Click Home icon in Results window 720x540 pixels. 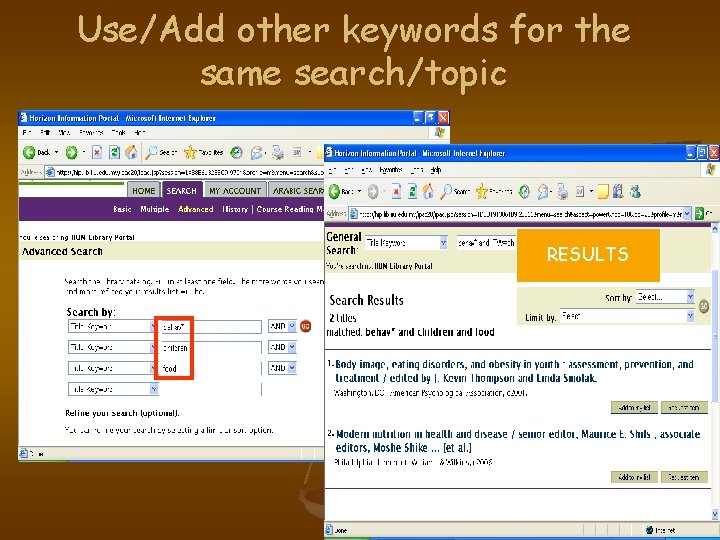(x=428, y=191)
